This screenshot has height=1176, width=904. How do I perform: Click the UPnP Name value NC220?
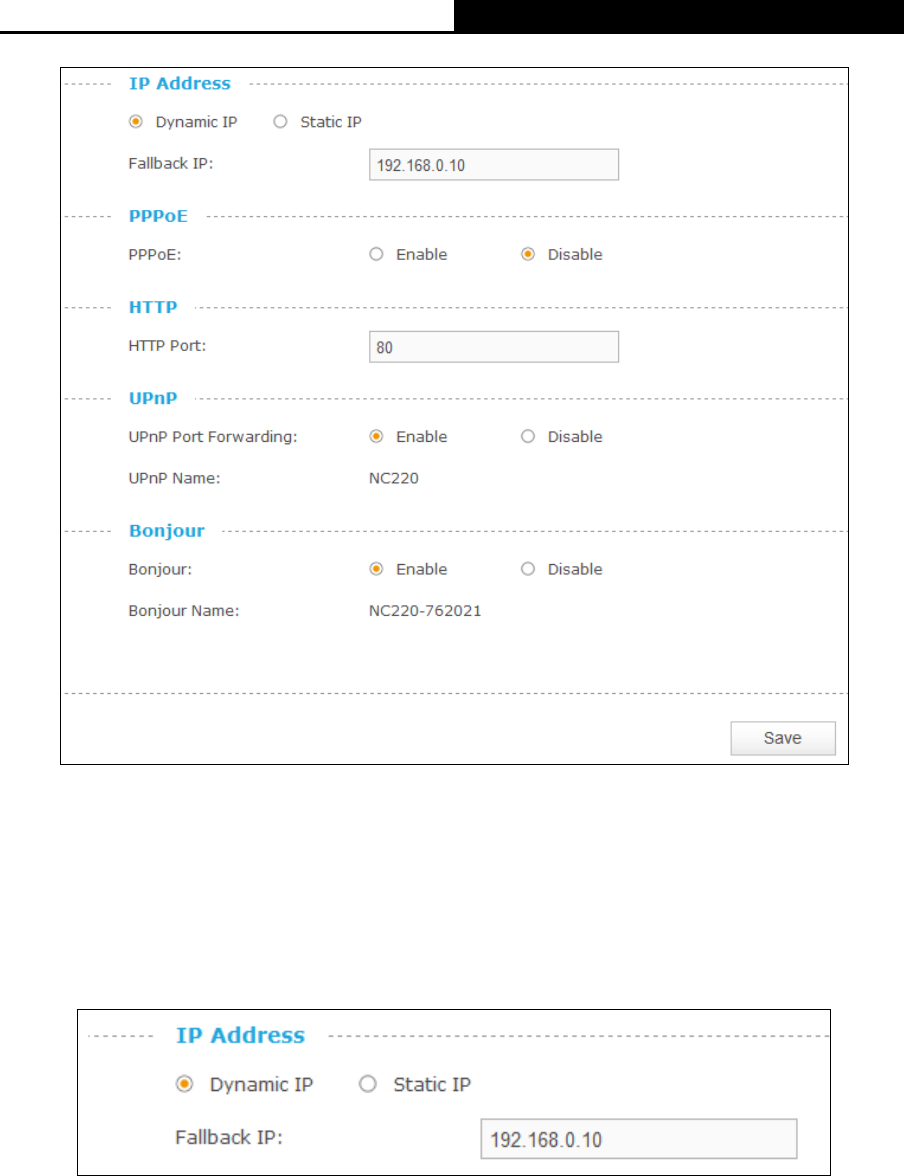pyautogui.click(x=394, y=478)
